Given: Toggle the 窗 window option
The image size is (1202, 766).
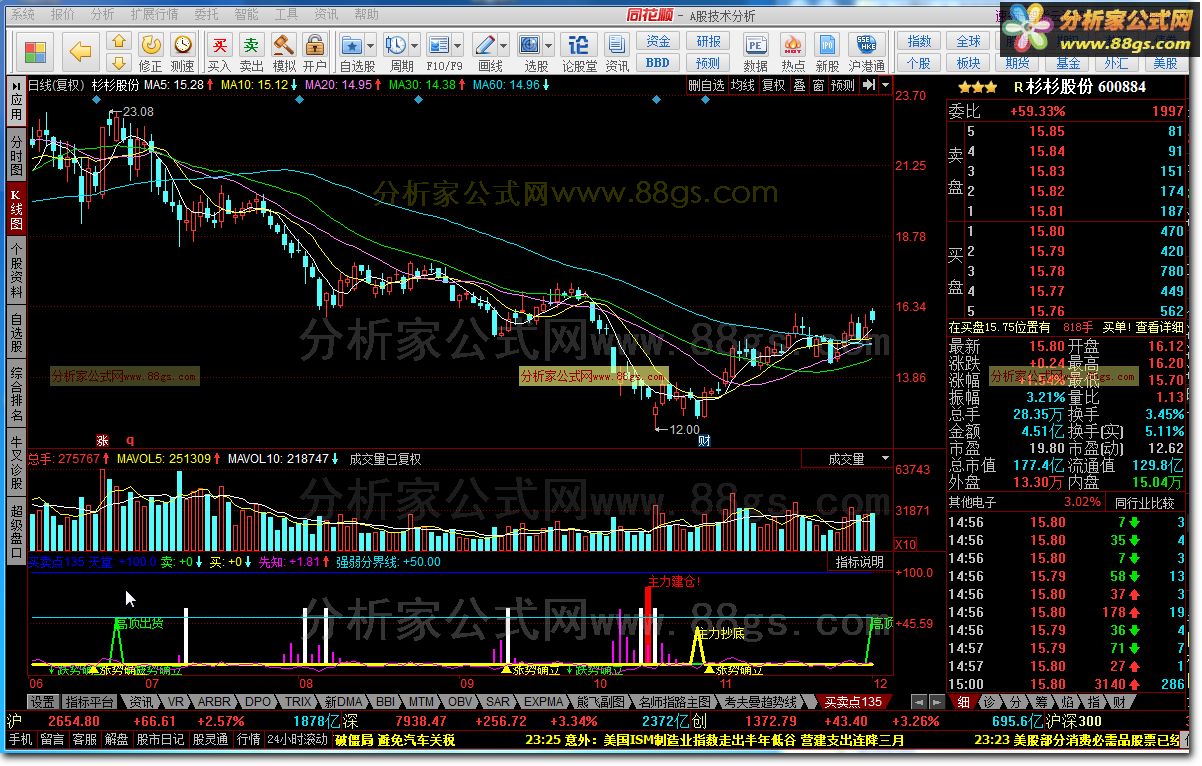Looking at the screenshot, I should pyautogui.click(x=818, y=85).
